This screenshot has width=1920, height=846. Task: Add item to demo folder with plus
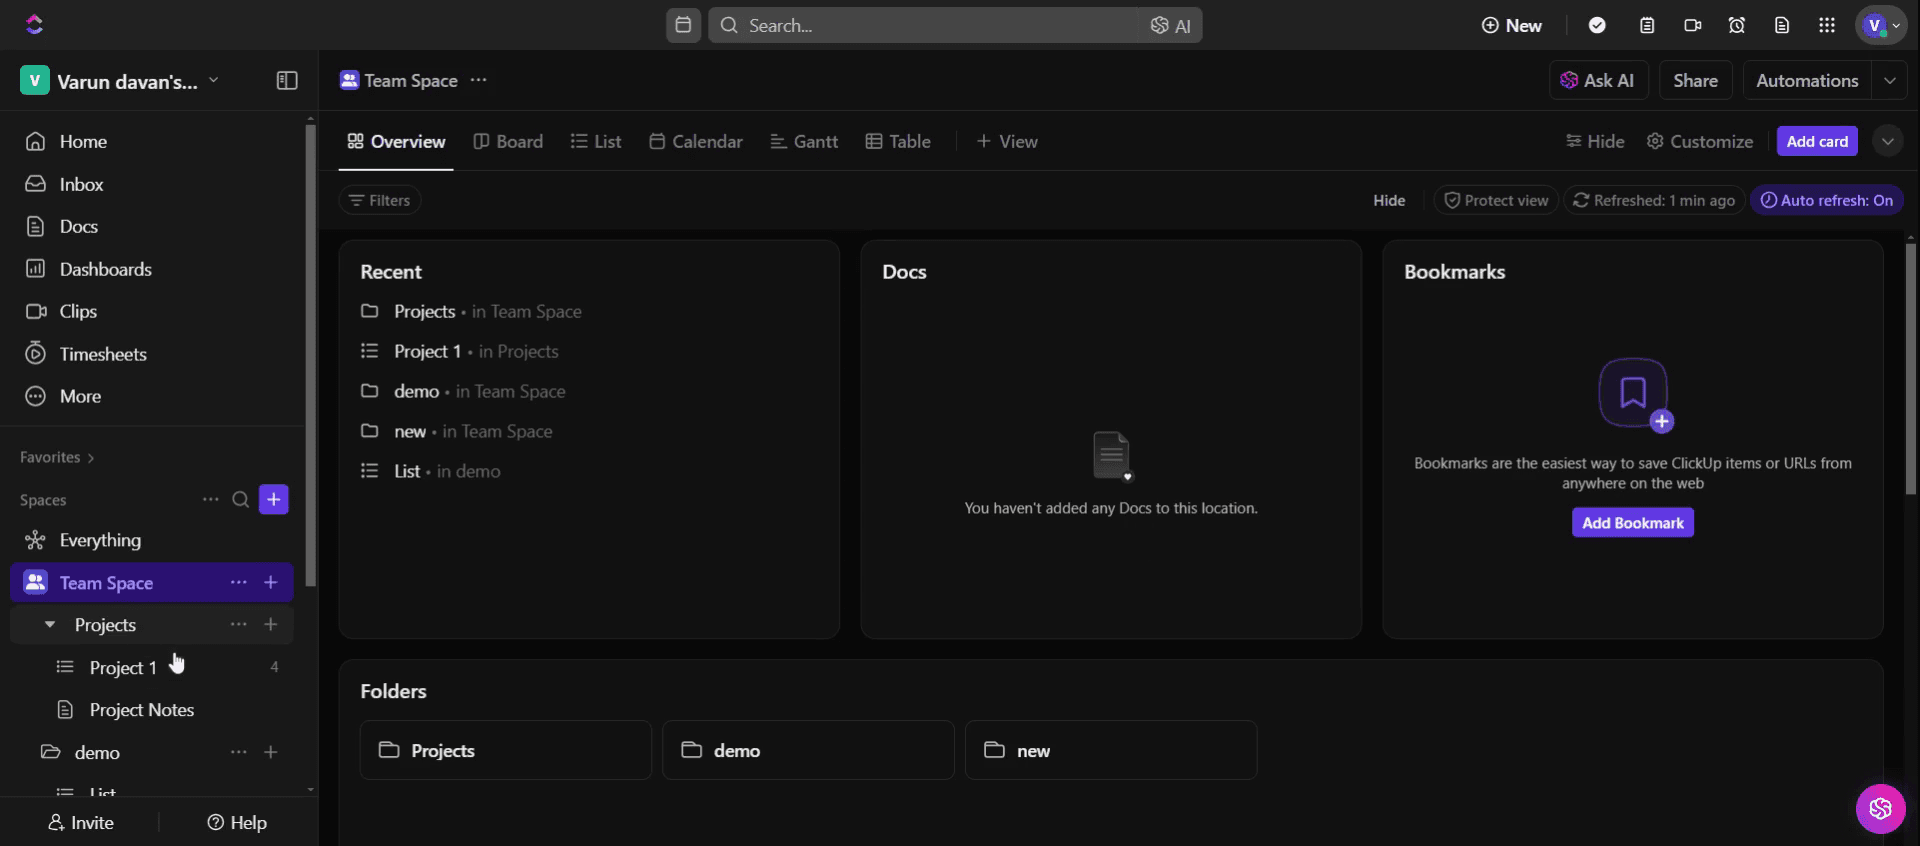pos(271,752)
